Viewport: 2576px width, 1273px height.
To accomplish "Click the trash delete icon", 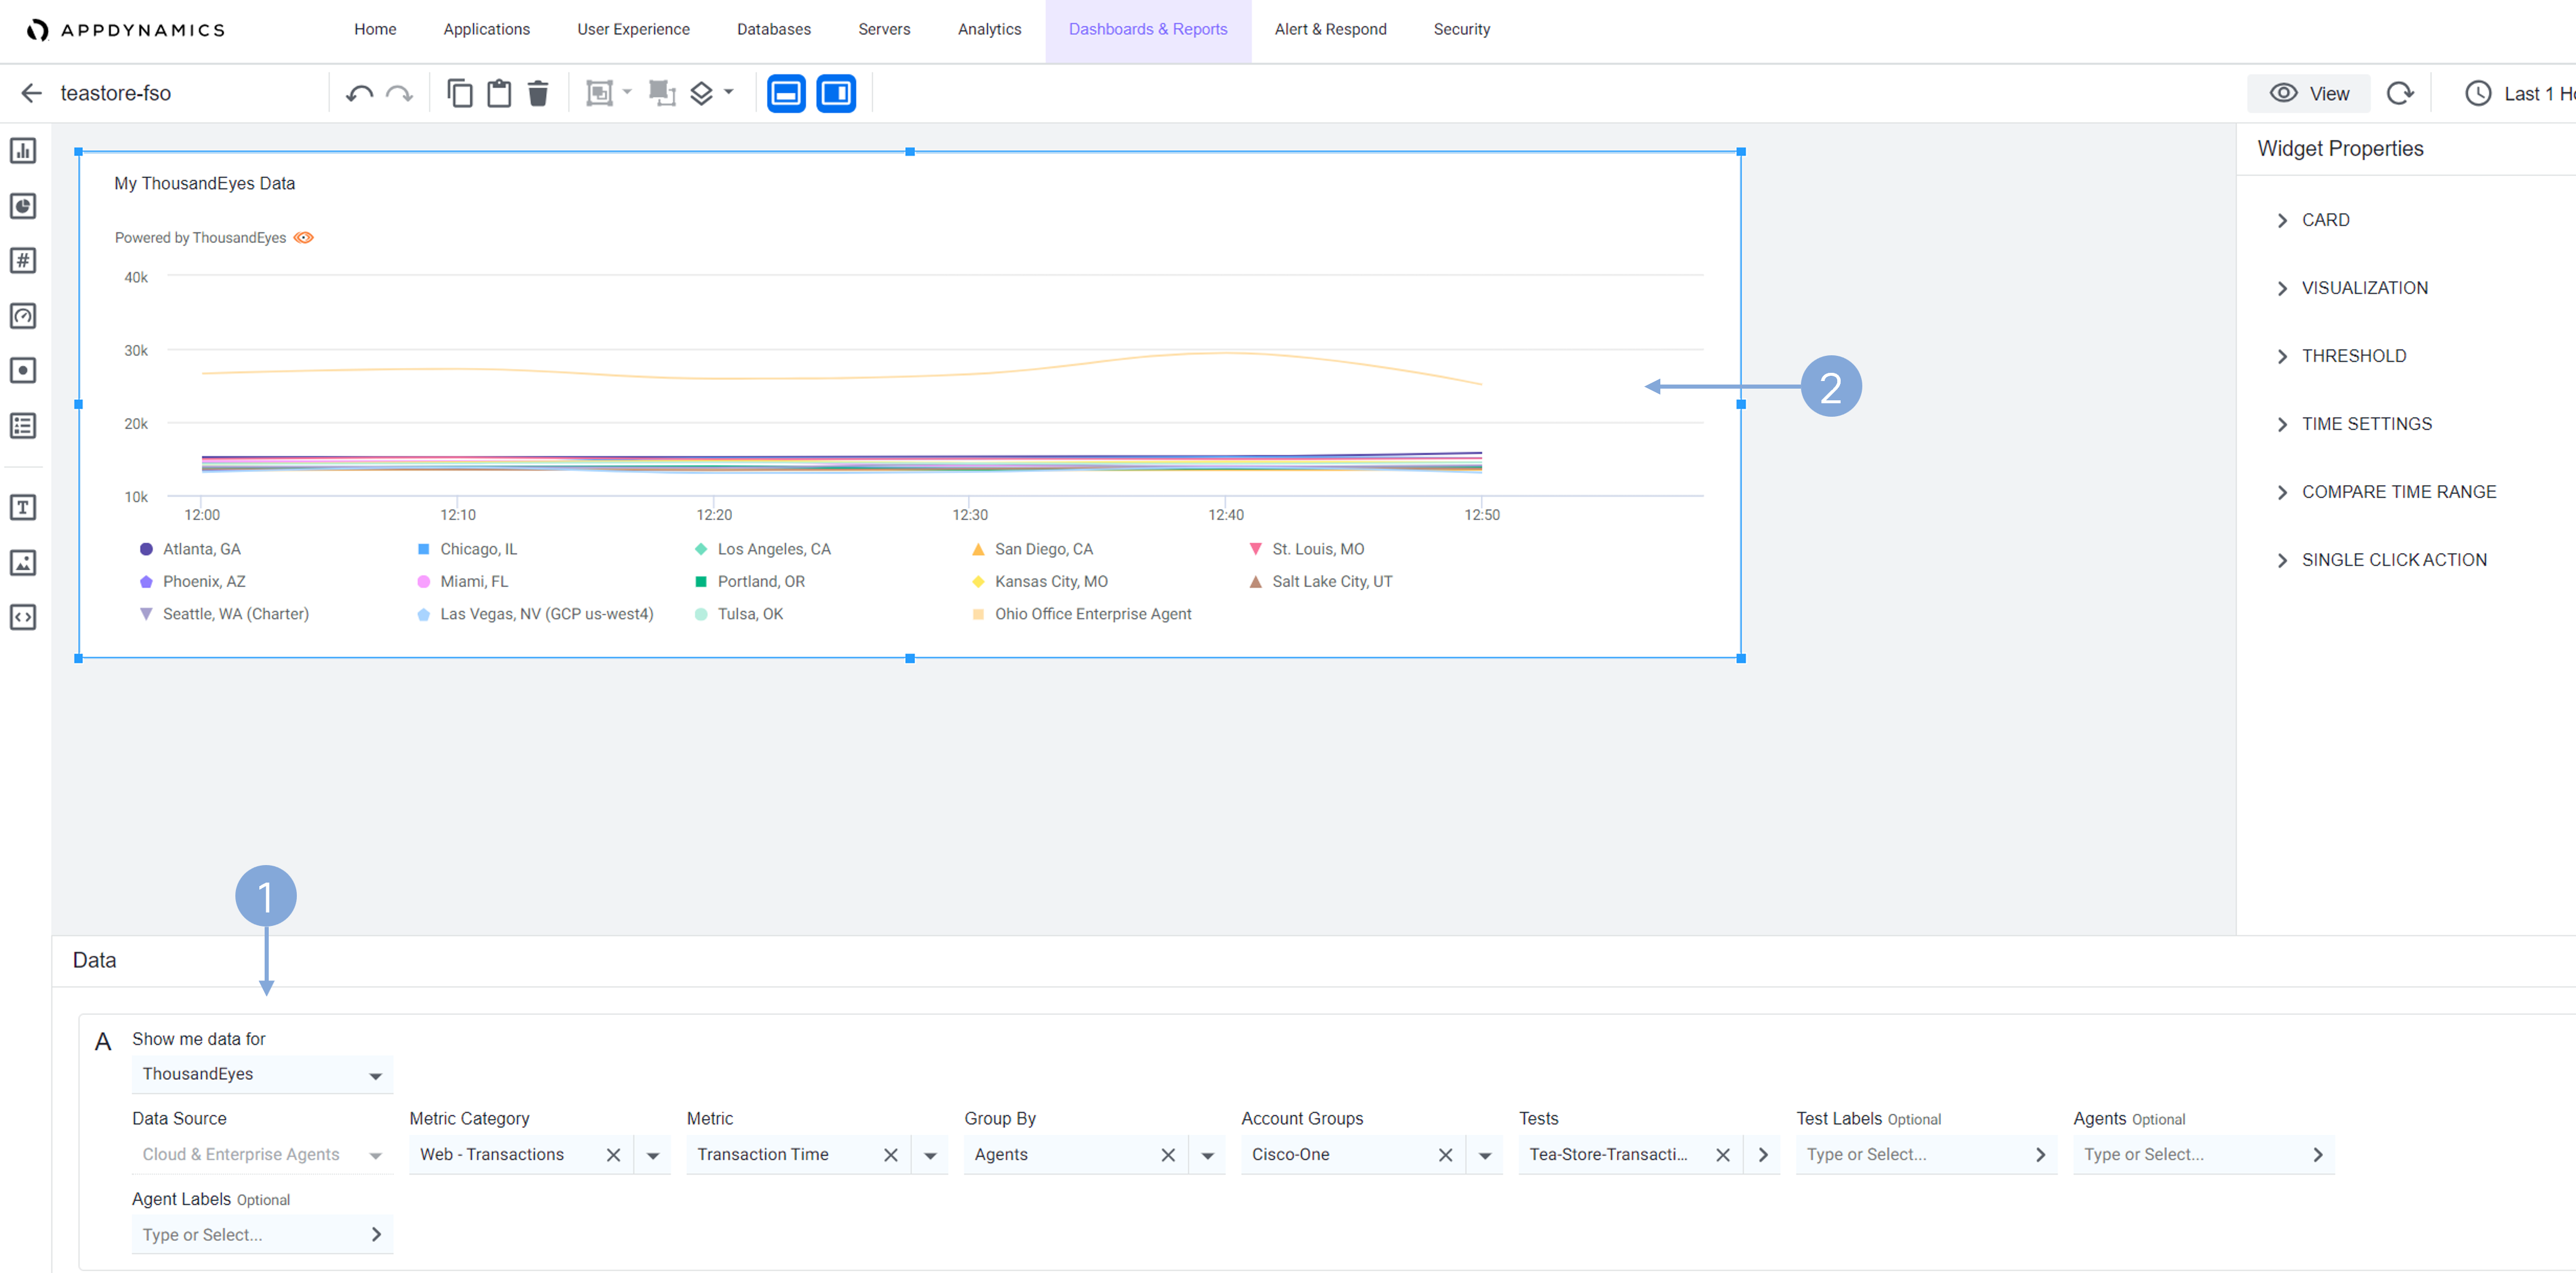I will point(538,94).
